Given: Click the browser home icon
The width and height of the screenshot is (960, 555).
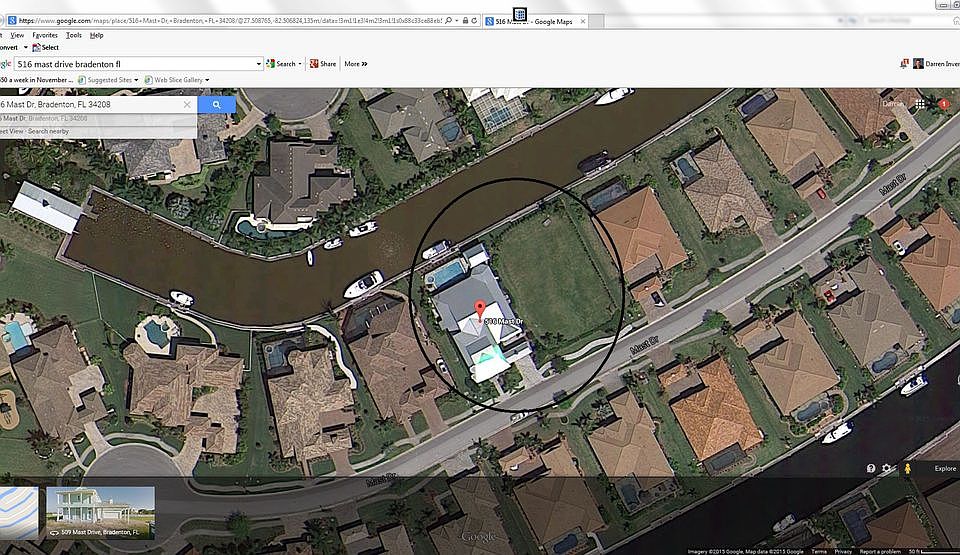Looking at the screenshot, I should pyautogui.click(x=956, y=20).
